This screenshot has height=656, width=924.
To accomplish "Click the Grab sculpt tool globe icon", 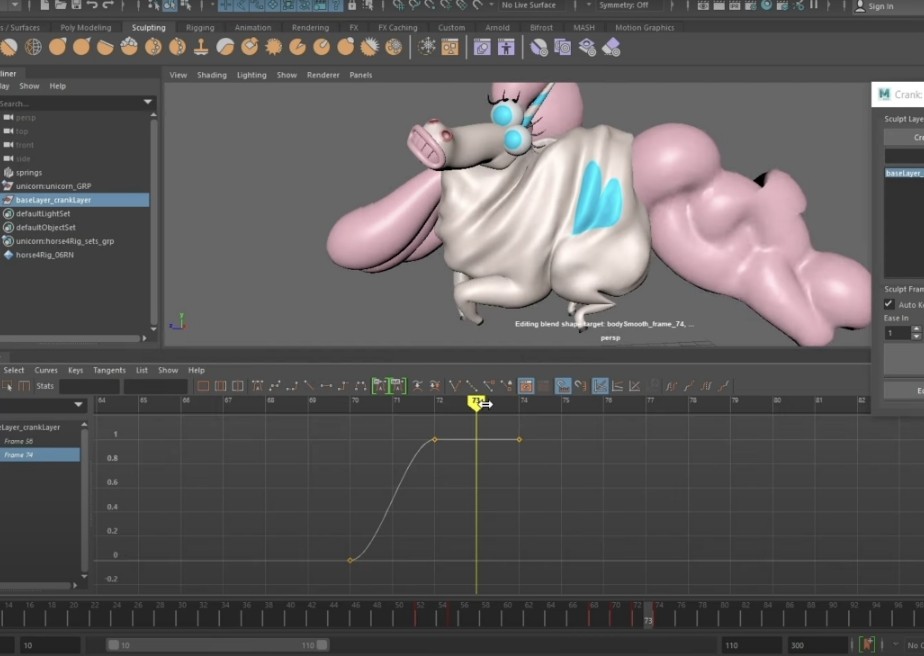I will [x=33, y=47].
